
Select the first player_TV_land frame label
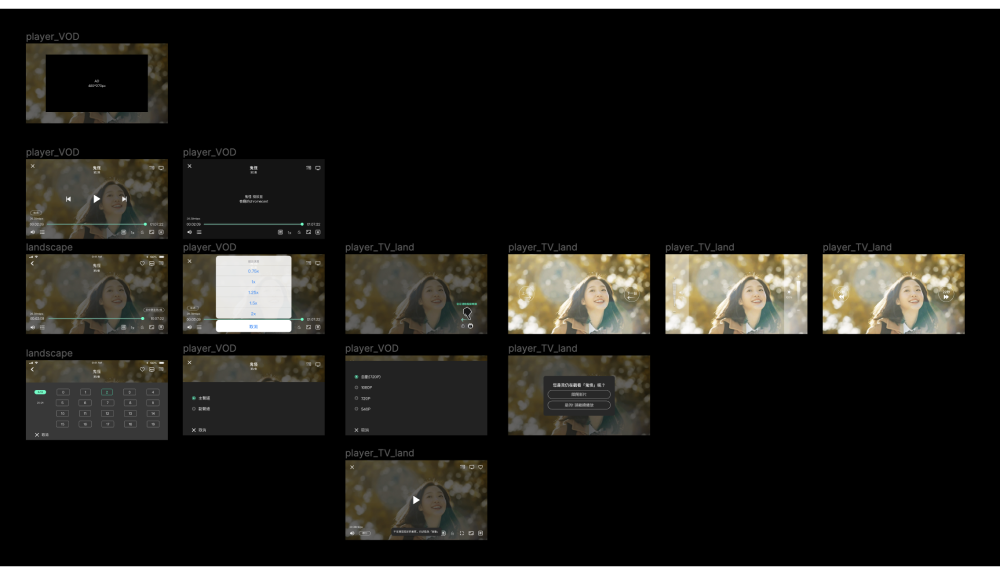(x=379, y=247)
